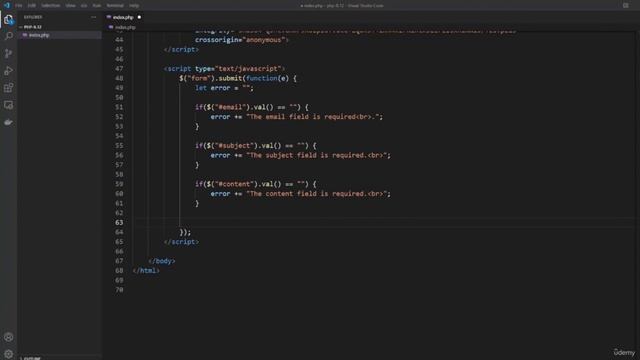
Task: Click index.php in the breadcrumb bar
Action: [125, 27]
